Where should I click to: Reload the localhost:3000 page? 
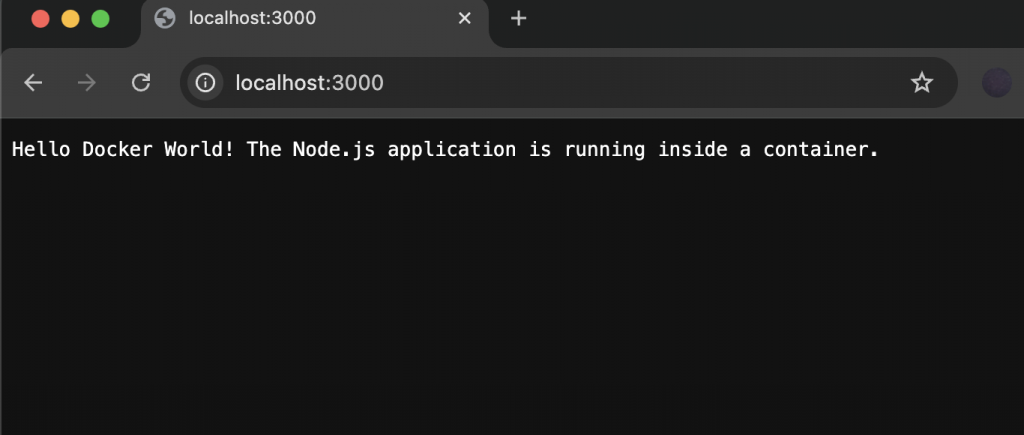(141, 83)
